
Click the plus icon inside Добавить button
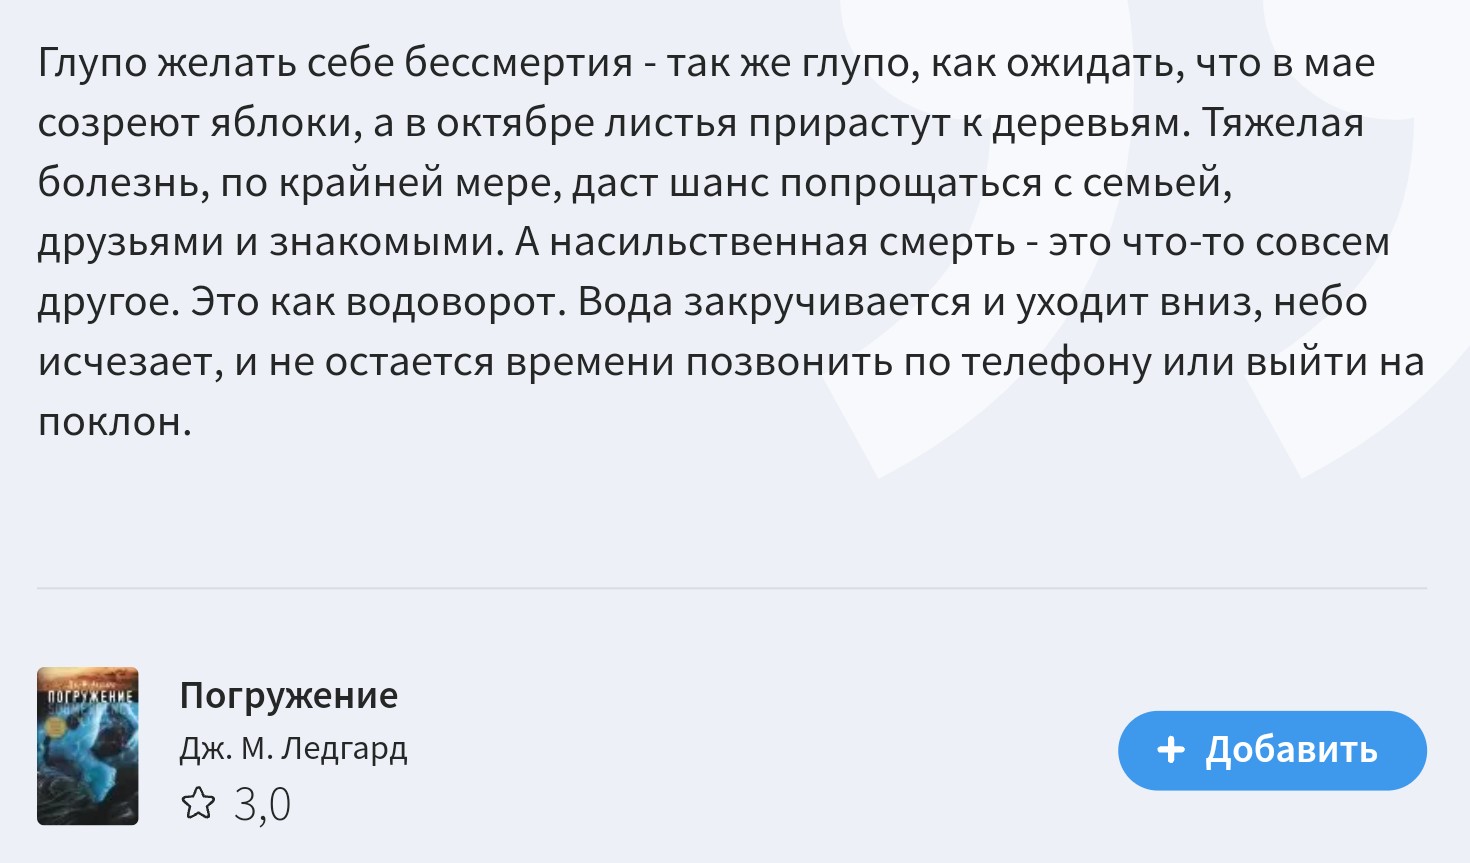pos(1170,750)
